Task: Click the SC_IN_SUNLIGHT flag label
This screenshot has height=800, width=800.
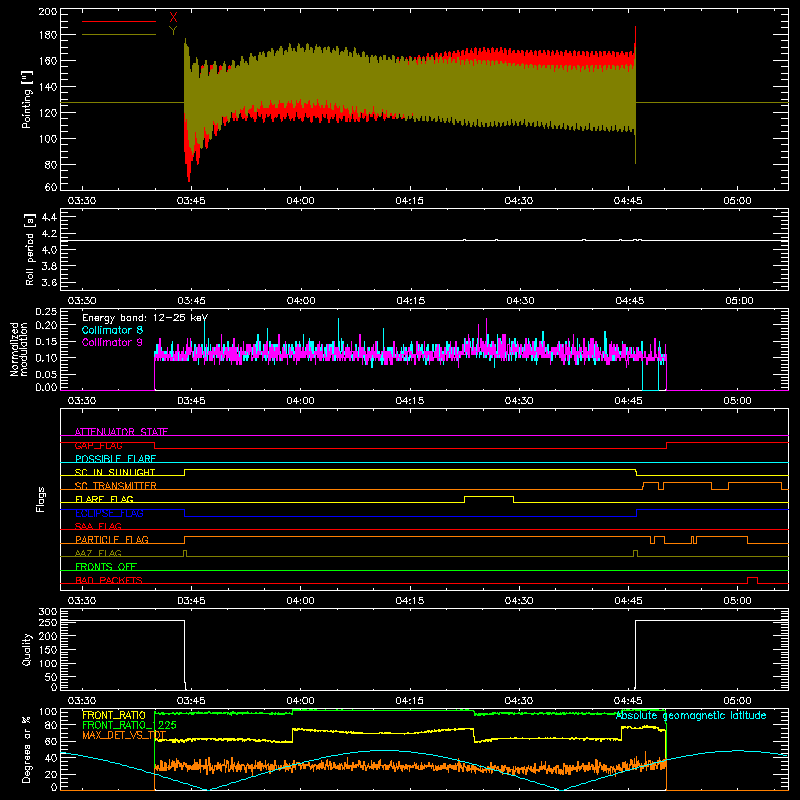Action: 115,472
